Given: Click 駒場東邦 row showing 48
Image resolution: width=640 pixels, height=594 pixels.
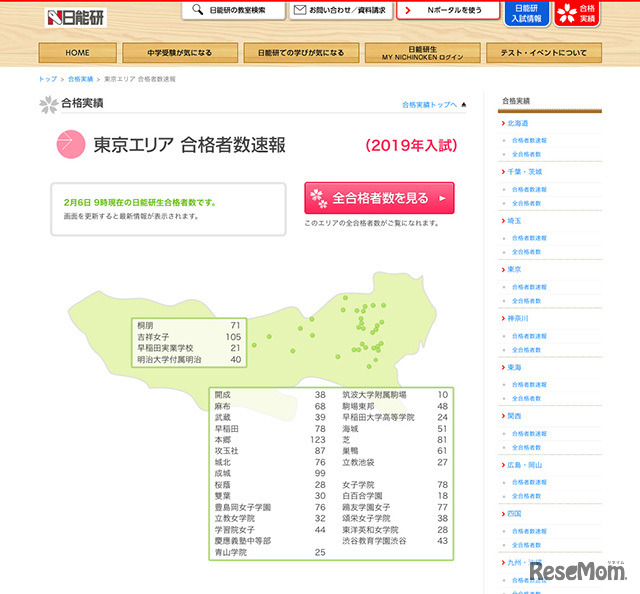Looking at the screenshot, I should click(395, 406).
